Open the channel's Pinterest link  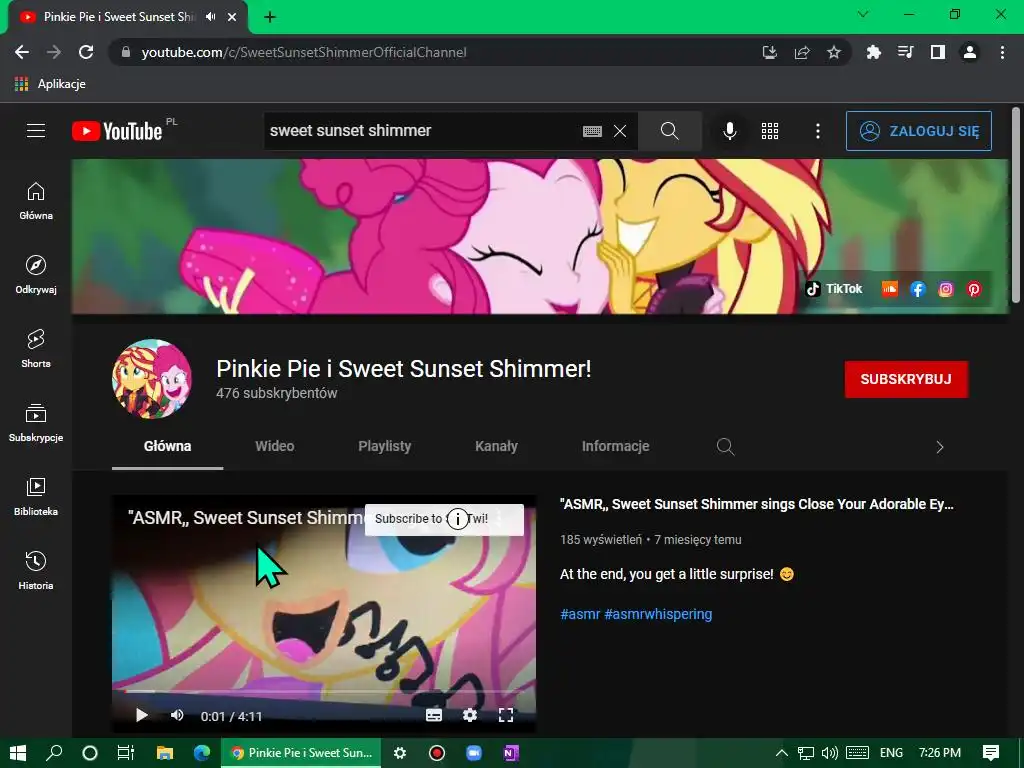click(974, 289)
